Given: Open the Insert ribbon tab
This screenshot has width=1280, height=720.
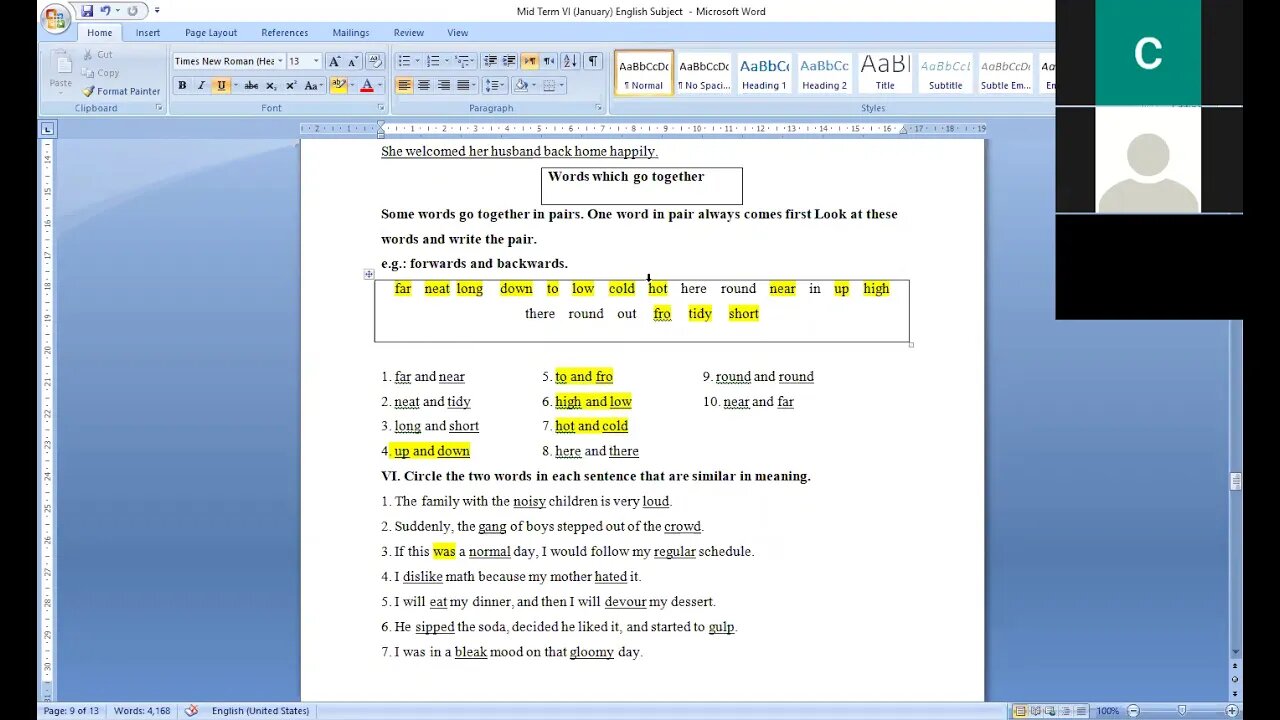Looking at the screenshot, I should tap(148, 33).
